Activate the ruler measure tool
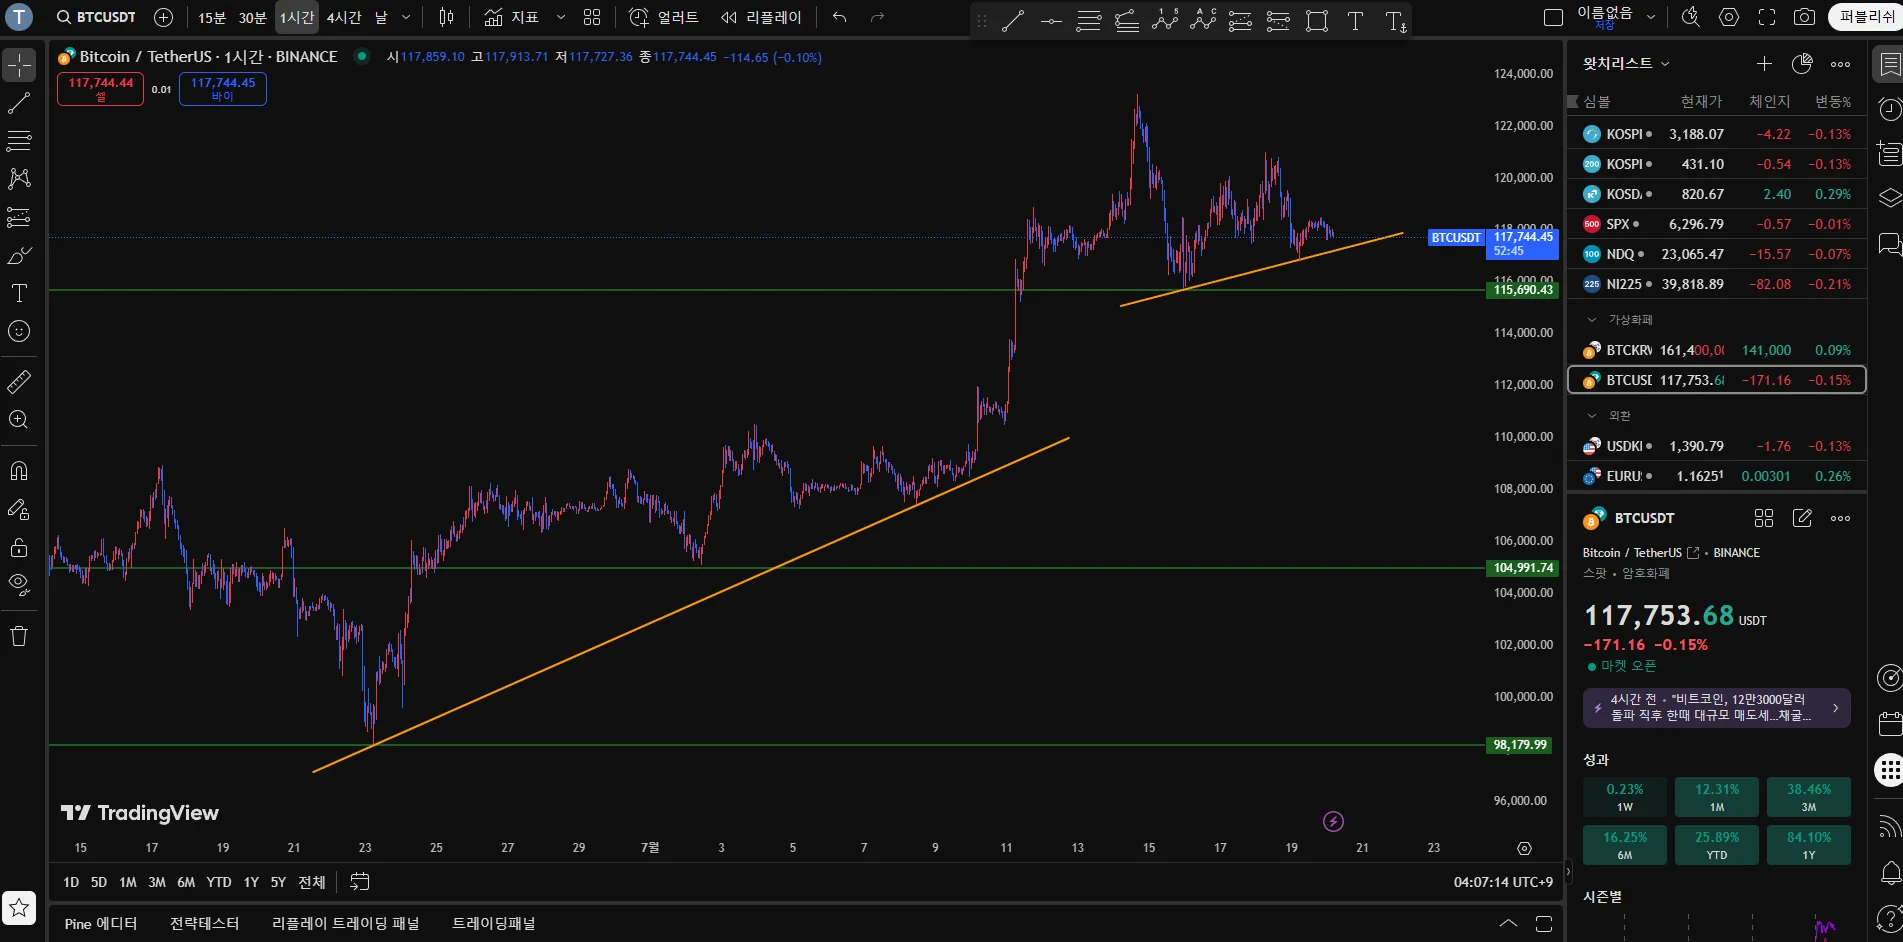Screen dimensions: 1903x942 click(19, 381)
